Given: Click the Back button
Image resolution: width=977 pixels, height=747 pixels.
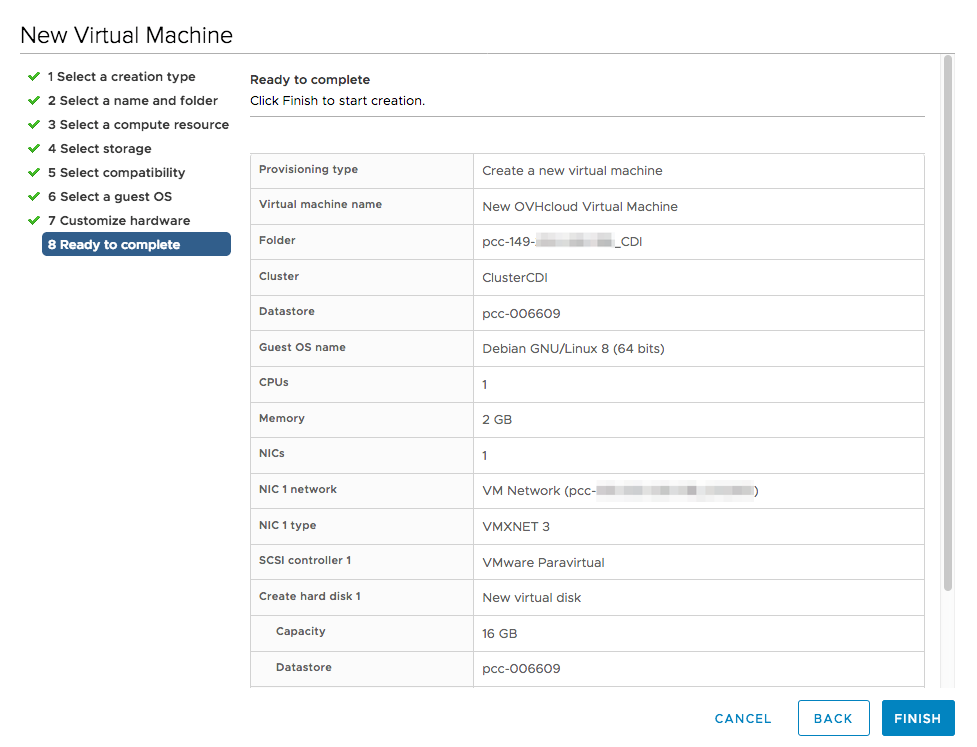Looking at the screenshot, I should coord(833,718).
